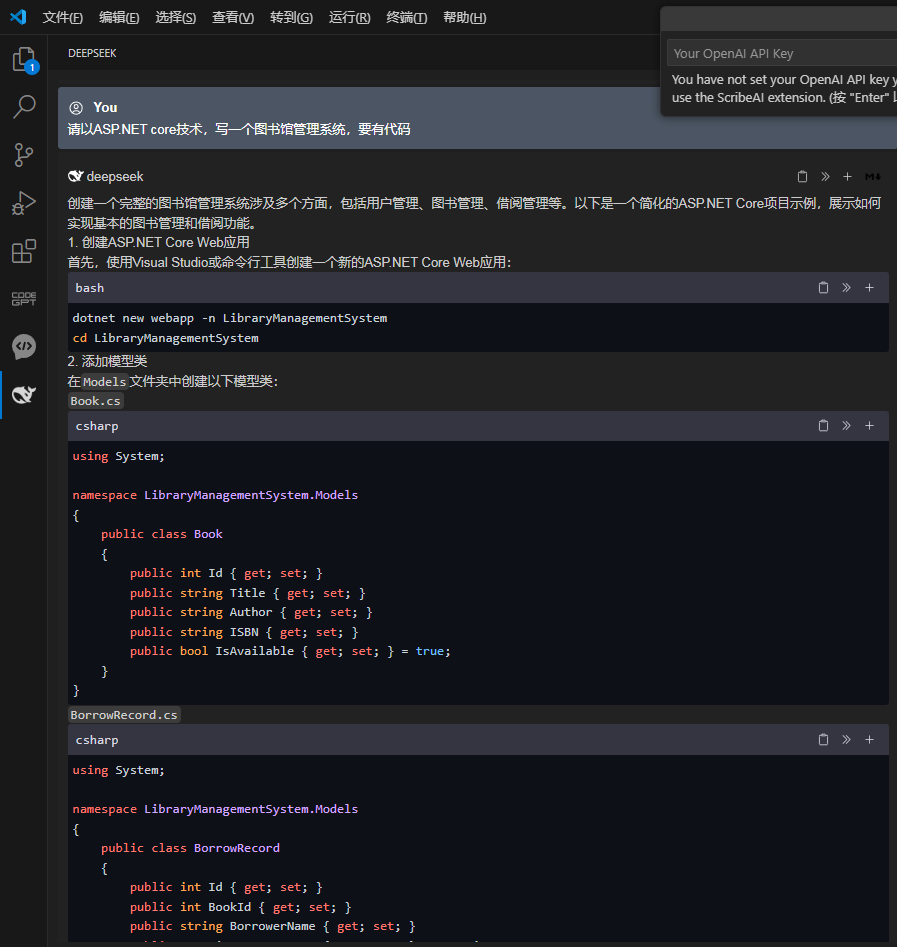The height and width of the screenshot is (947, 897).
Task: Click the user prompt message bubble
Action: pyautogui.click(x=477, y=118)
